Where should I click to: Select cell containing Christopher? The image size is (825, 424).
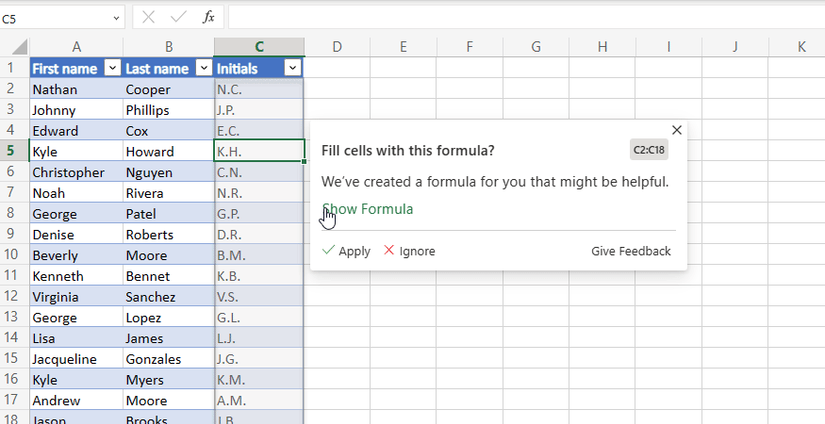(76, 172)
